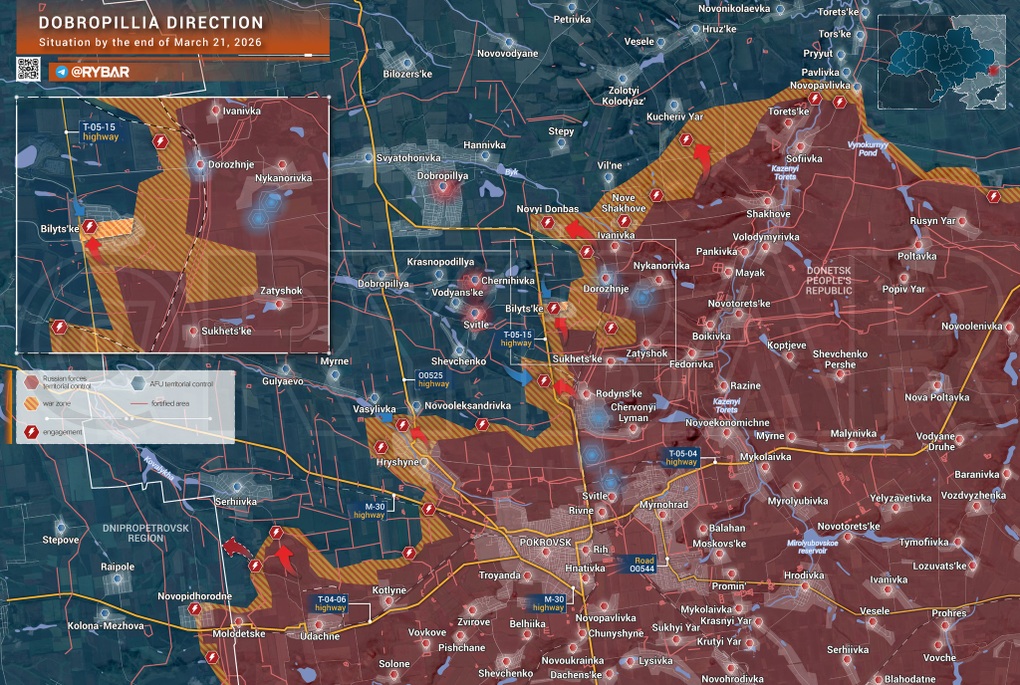The height and width of the screenshot is (685, 1020).
Task: Click the AFU territorial control hexagon in legend
Action: pos(138,381)
